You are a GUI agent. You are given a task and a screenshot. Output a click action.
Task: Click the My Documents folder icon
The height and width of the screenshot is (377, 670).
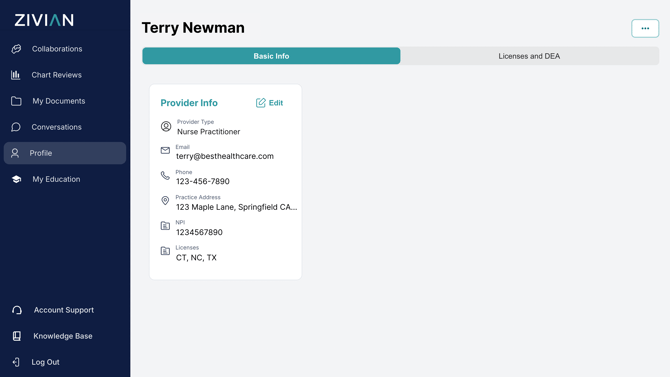click(x=16, y=101)
